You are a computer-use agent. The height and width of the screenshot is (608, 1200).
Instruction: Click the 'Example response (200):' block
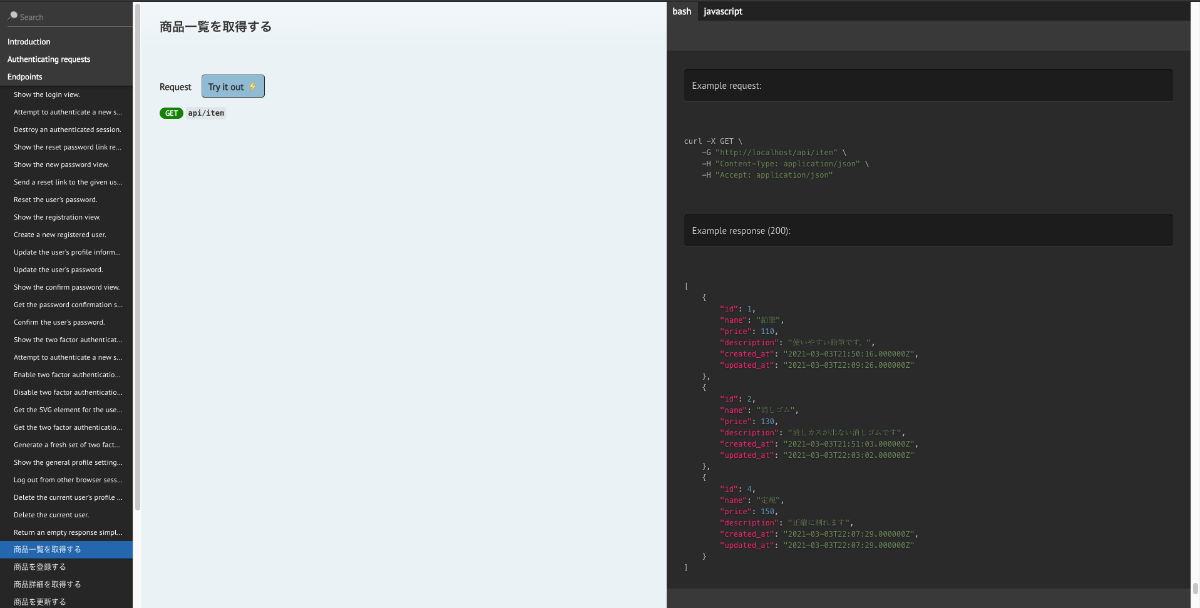pyautogui.click(x=928, y=230)
